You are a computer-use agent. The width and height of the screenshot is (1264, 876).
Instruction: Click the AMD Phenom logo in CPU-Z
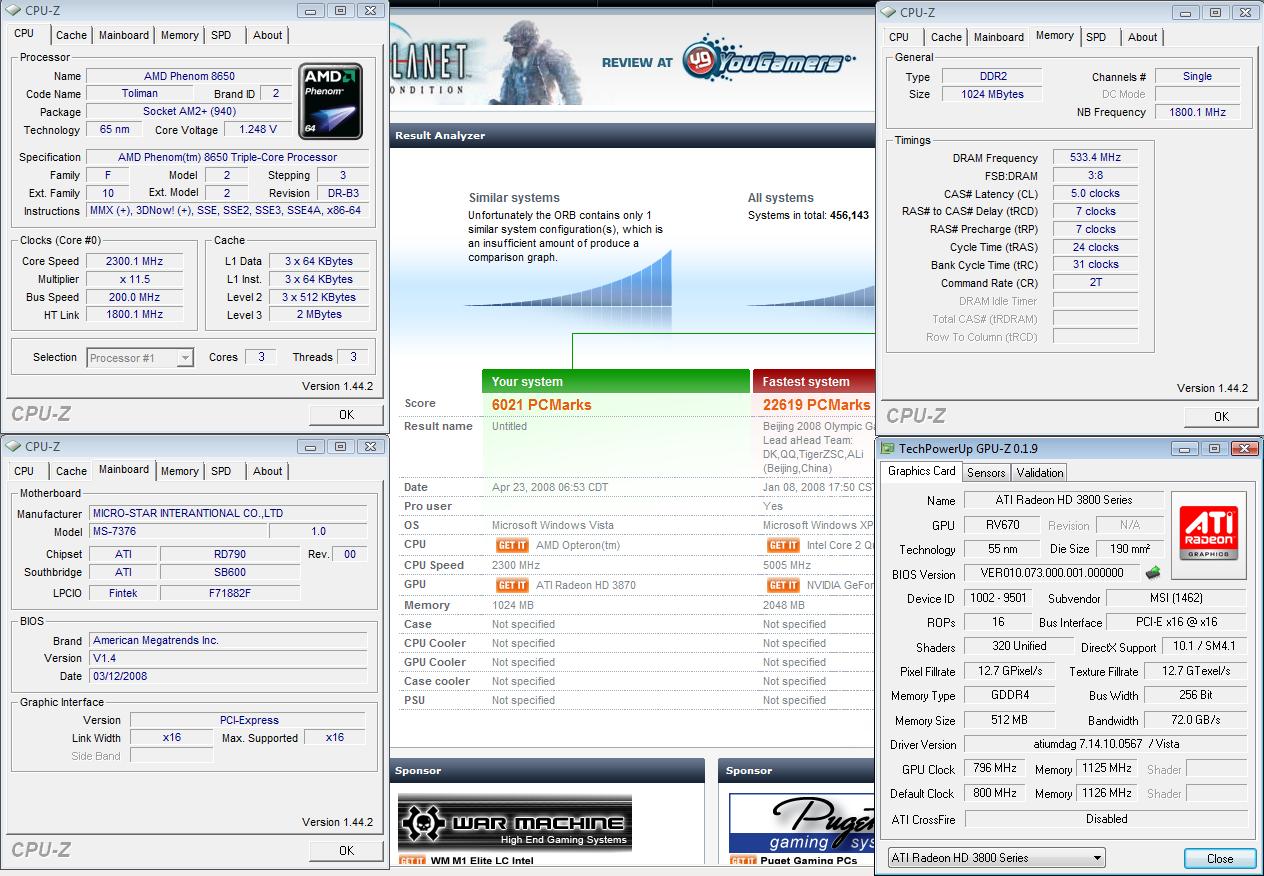pos(331,102)
